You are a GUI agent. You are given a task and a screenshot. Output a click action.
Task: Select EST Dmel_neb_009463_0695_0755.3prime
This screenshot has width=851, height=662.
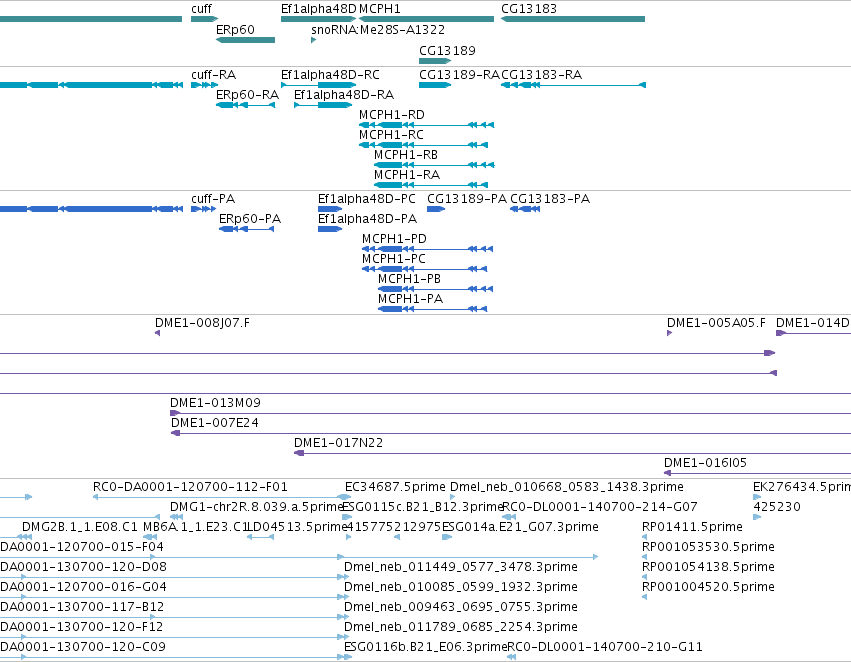(461, 607)
